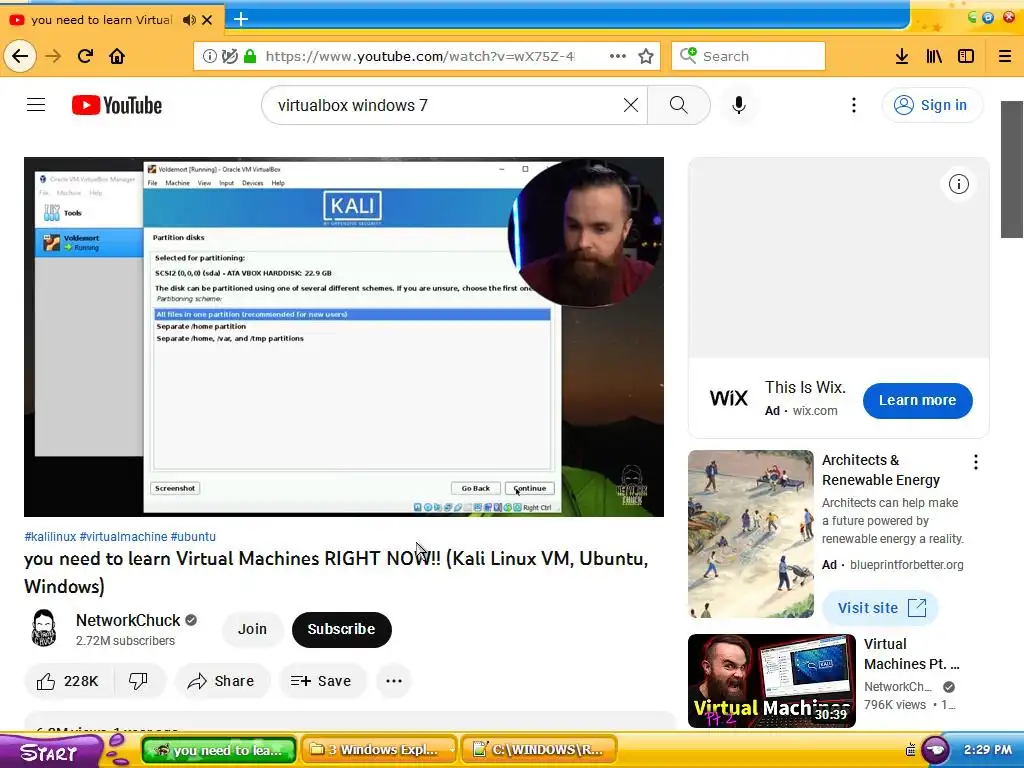This screenshot has height=768, width=1024.
Task: Open Virtual Machines Pt. 2 video thumbnail
Action: [771, 680]
